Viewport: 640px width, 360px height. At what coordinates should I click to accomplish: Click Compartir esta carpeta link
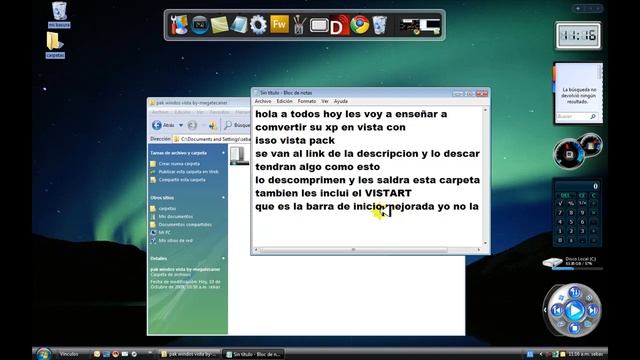[x=182, y=180]
